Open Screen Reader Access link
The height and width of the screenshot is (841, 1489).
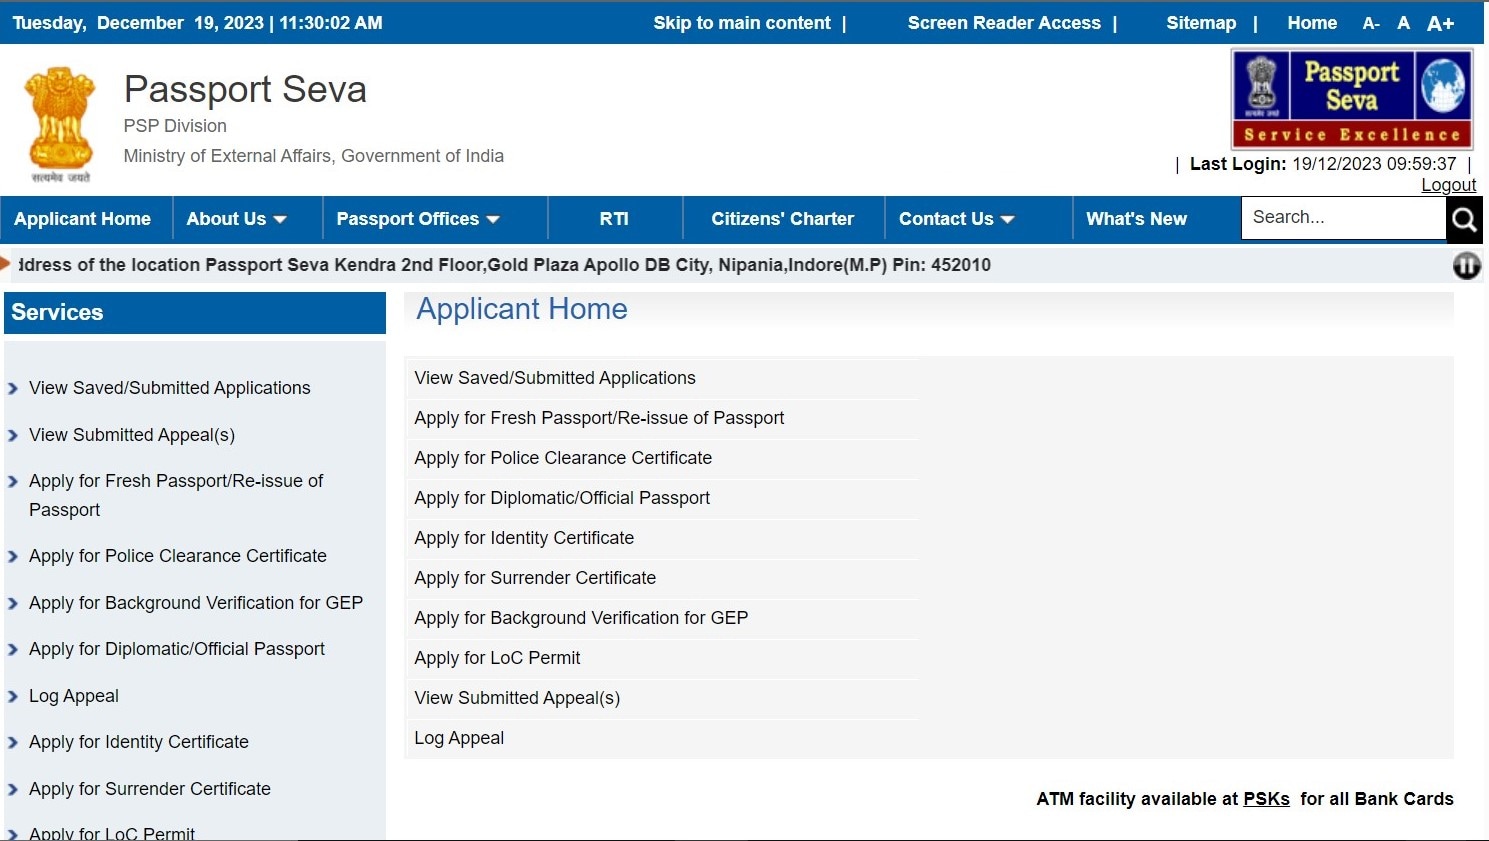(1004, 23)
